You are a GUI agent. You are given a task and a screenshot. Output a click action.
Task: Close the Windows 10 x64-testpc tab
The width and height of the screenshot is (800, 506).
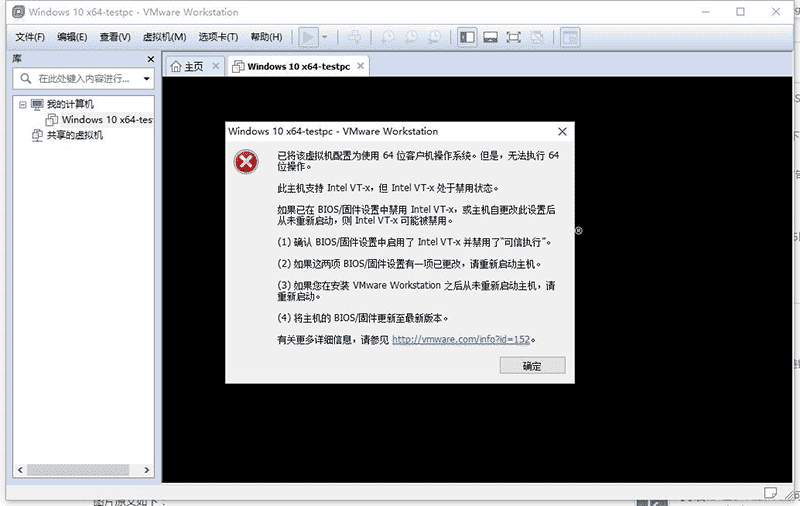[361, 66]
